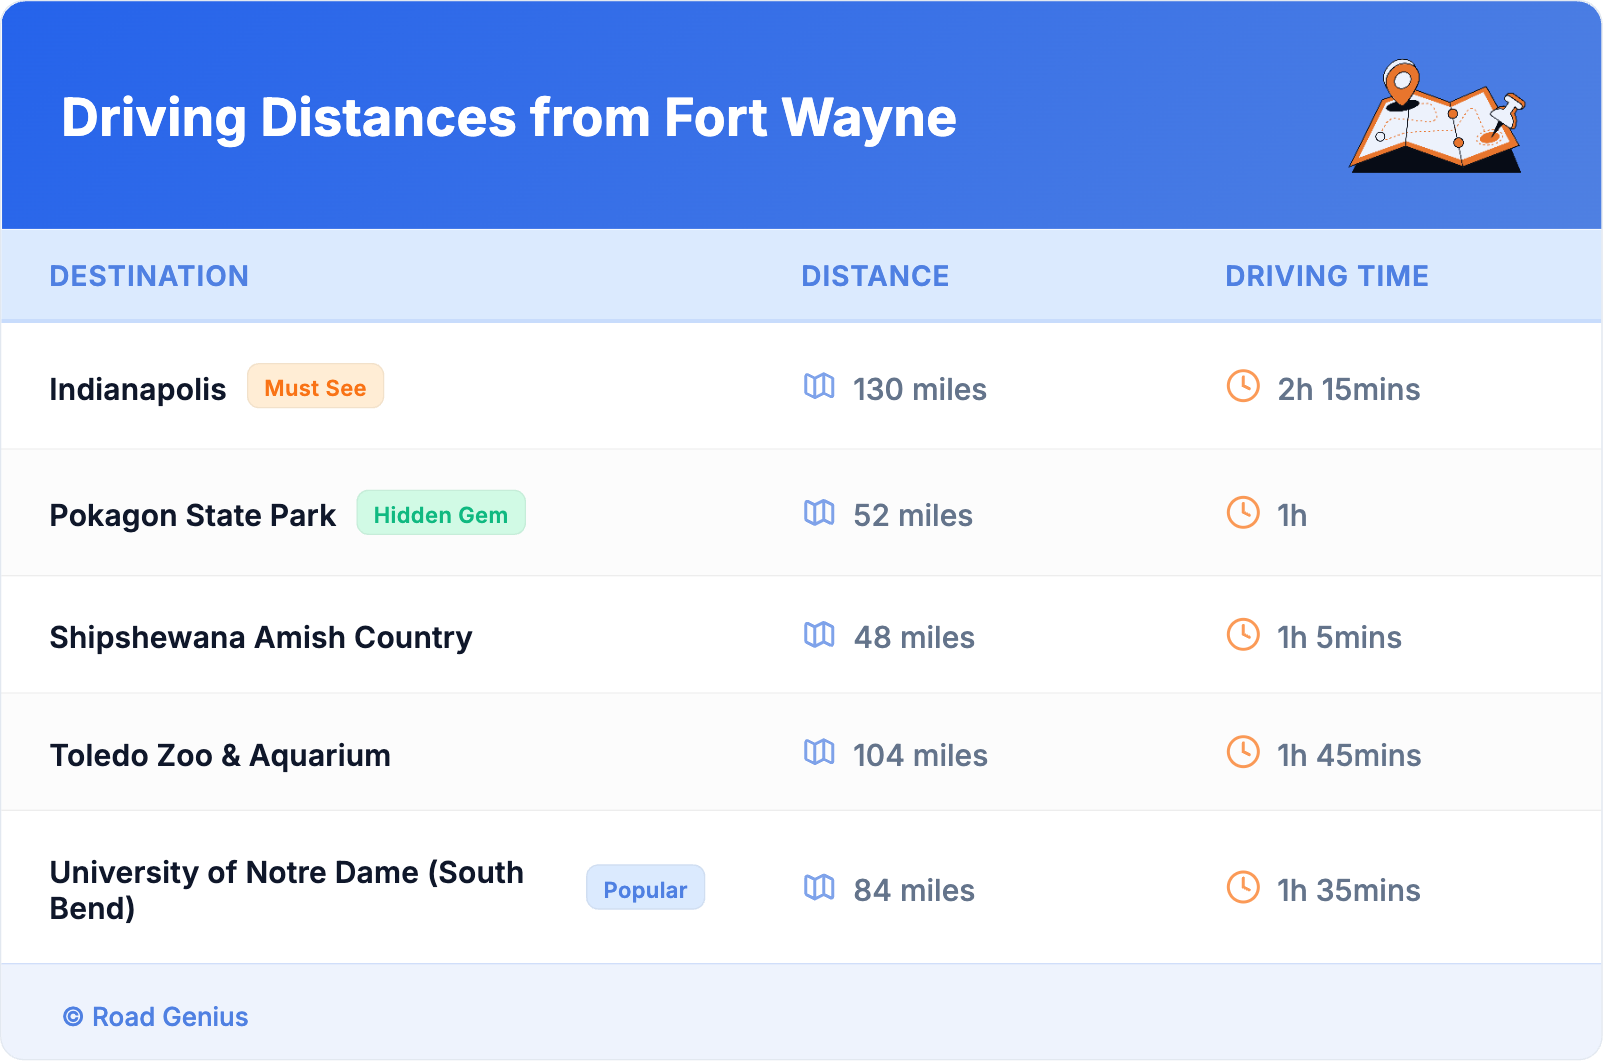The image size is (1604, 1062).
Task: Click the clock icon beside 1h 45mins
Action: (1243, 752)
